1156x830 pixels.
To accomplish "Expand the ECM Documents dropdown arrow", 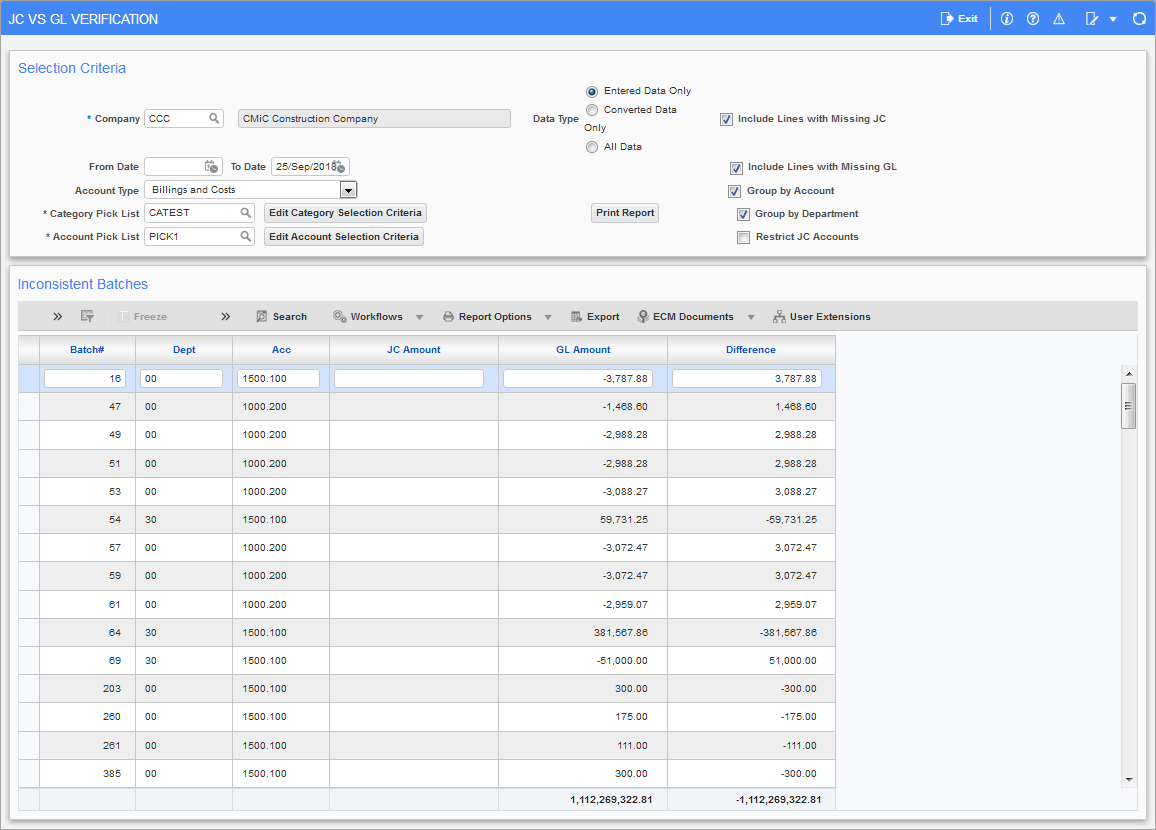I will pos(751,317).
